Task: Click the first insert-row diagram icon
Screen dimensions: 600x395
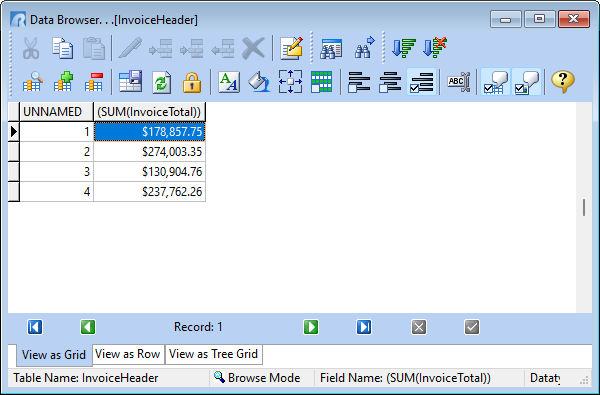Action: 161,48
